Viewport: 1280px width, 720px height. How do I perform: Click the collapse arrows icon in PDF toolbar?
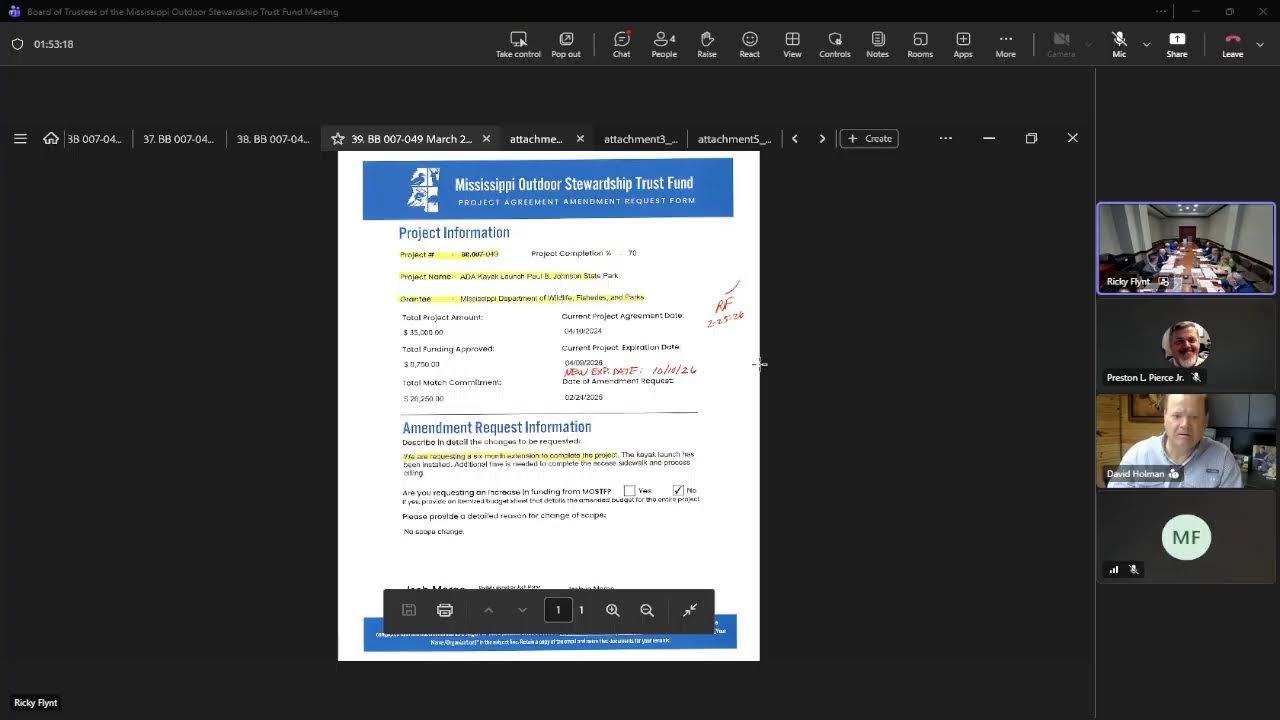coord(690,610)
